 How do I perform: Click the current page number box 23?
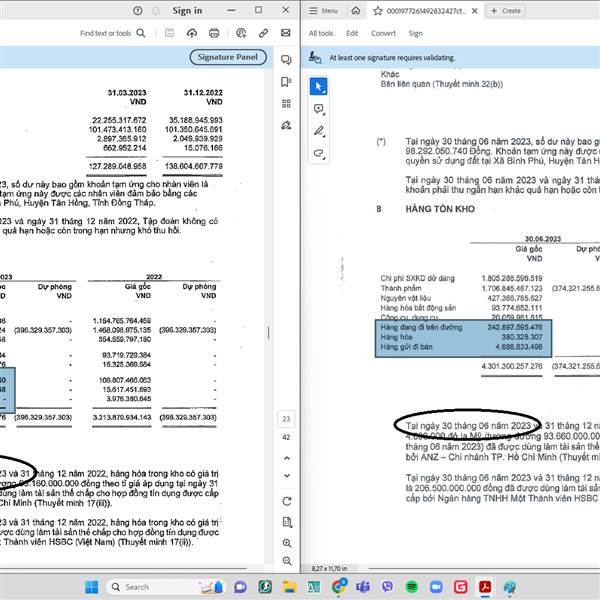(x=286, y=419)
